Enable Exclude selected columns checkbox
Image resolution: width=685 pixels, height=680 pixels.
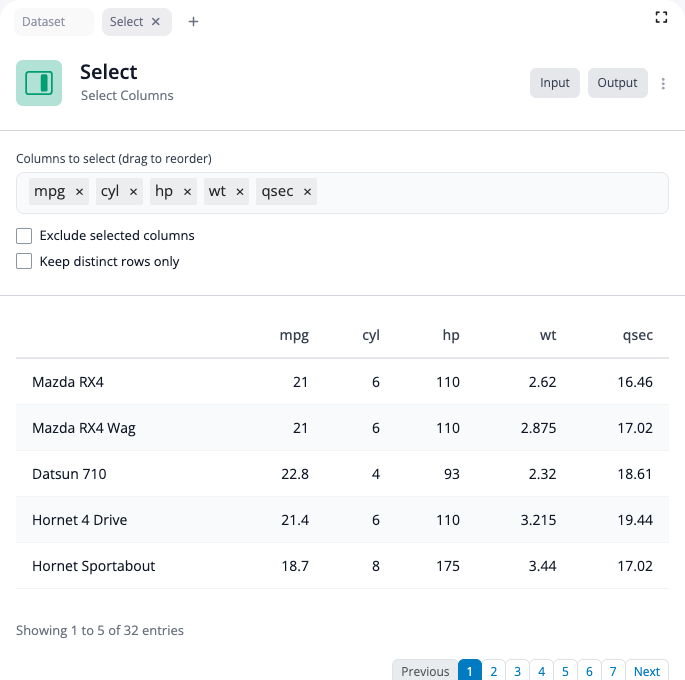24,236
